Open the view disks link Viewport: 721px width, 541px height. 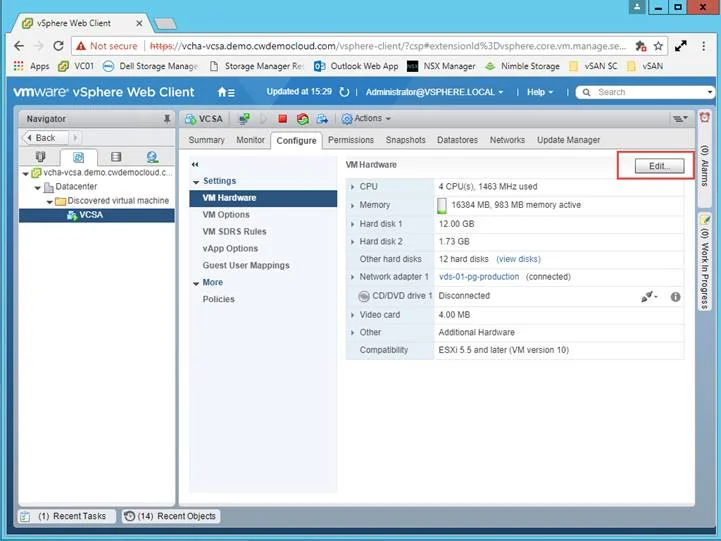[x=518, y=259]
